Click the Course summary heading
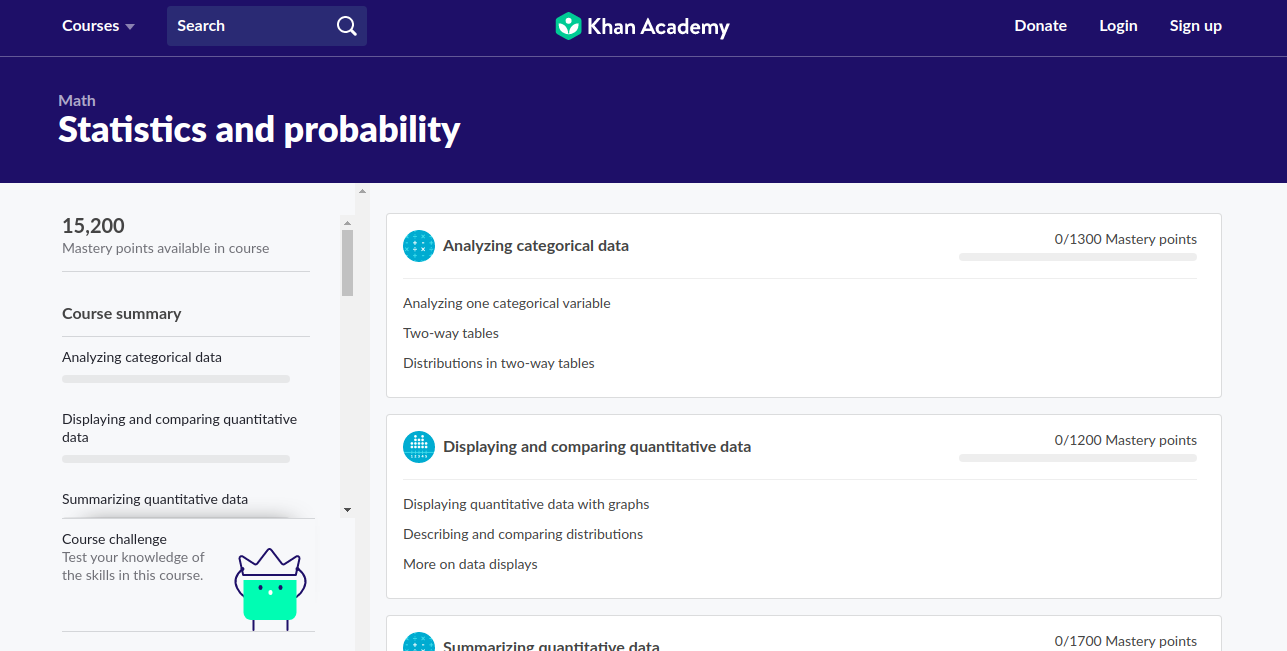 pyautogui.click(x=122, y=314)
